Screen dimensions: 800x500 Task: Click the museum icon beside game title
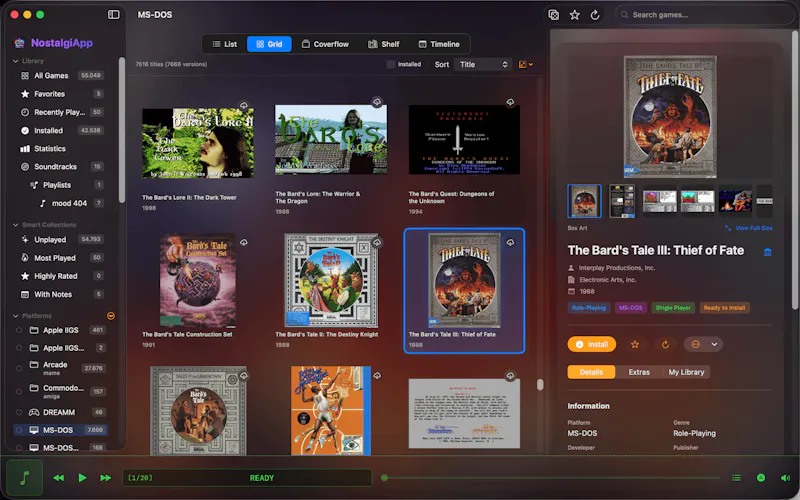click(767, 252)
